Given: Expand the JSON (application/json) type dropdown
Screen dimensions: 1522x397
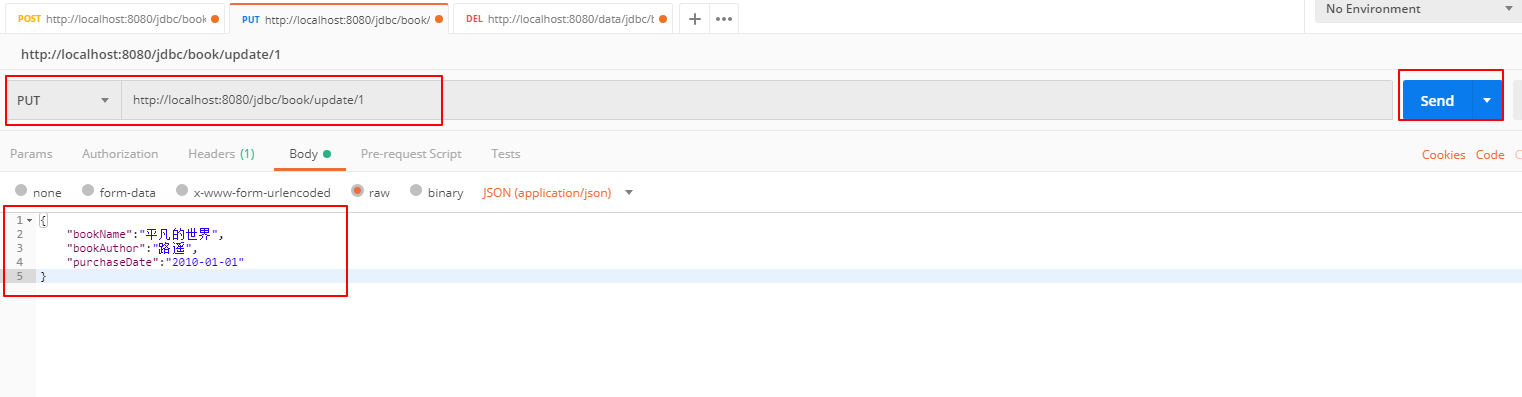Looking at the screenshot, I should 558,192.
